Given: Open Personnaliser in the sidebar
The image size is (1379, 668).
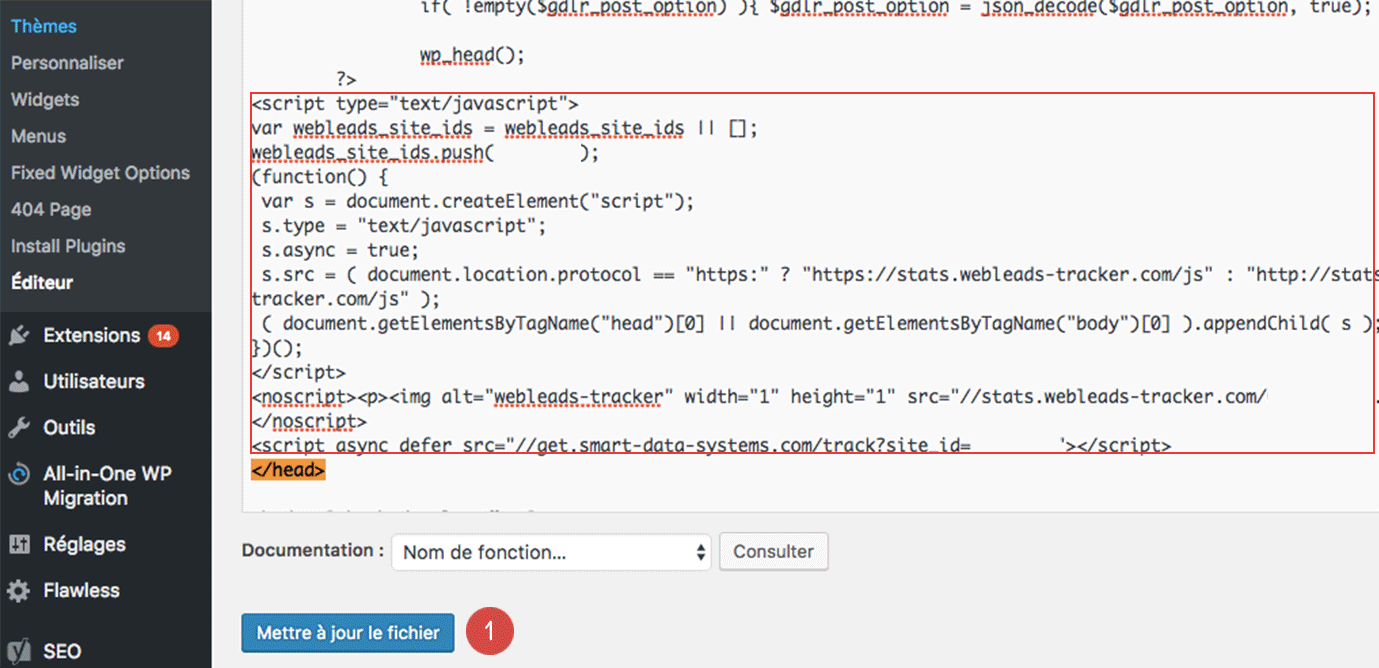Looking at the screenshot, I should [67, 63].
